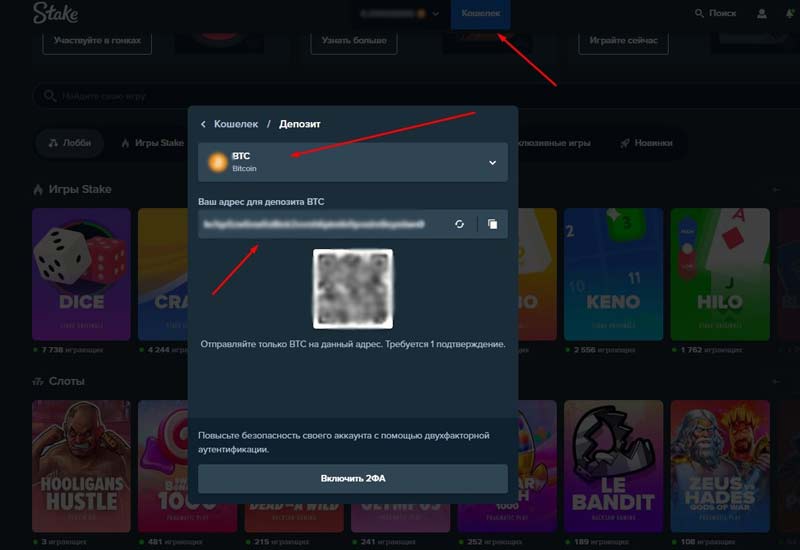Click the back arrow next to Кошелек
The image size is (800, 550).
pos(204,124)
